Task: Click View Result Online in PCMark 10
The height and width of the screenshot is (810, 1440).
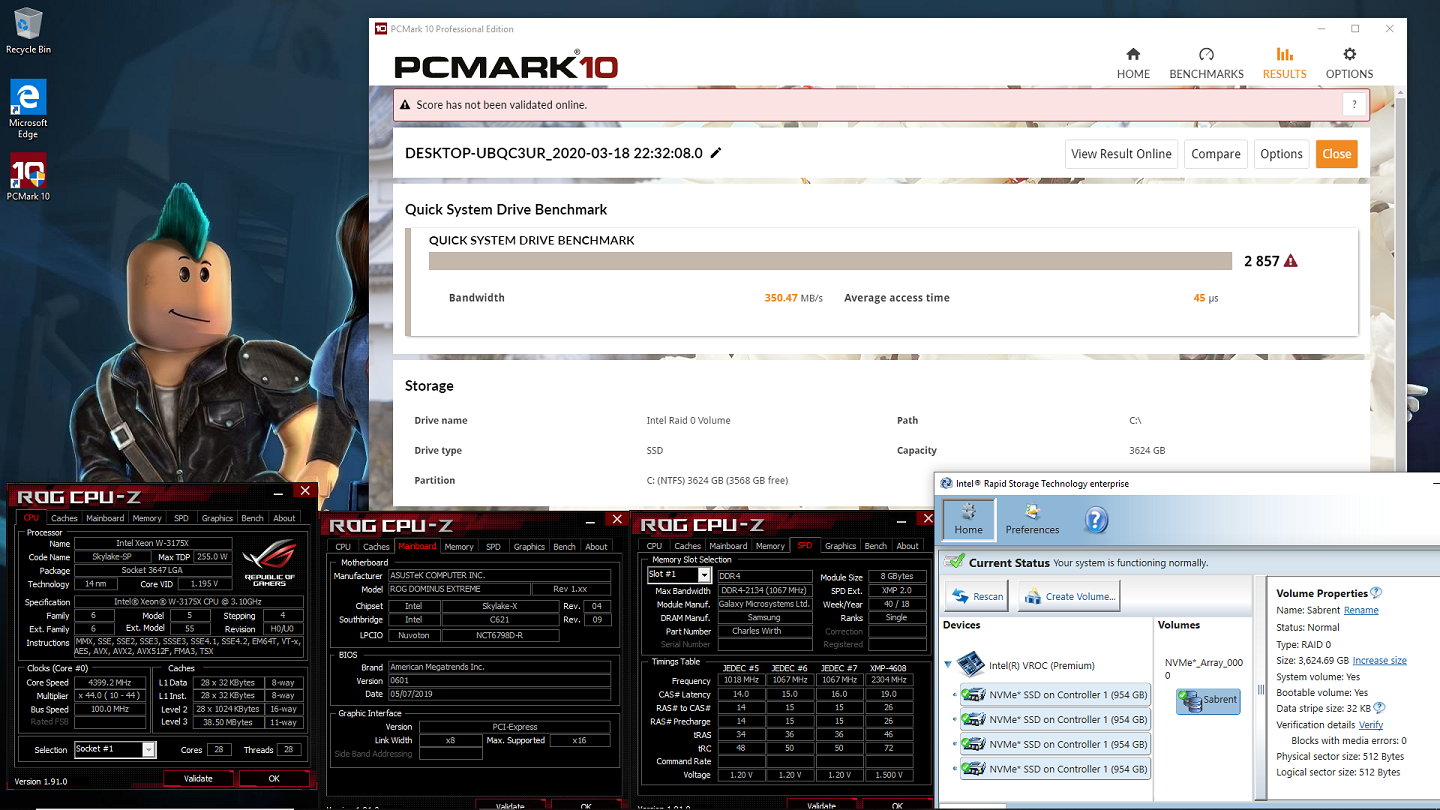Action: click(x=1121, y=154)
